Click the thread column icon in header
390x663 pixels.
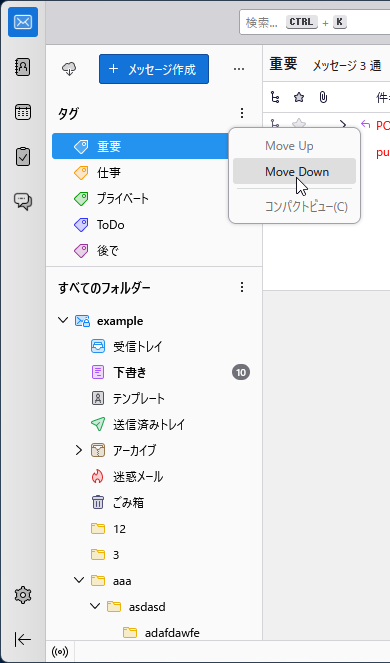[x=275, y=98]
